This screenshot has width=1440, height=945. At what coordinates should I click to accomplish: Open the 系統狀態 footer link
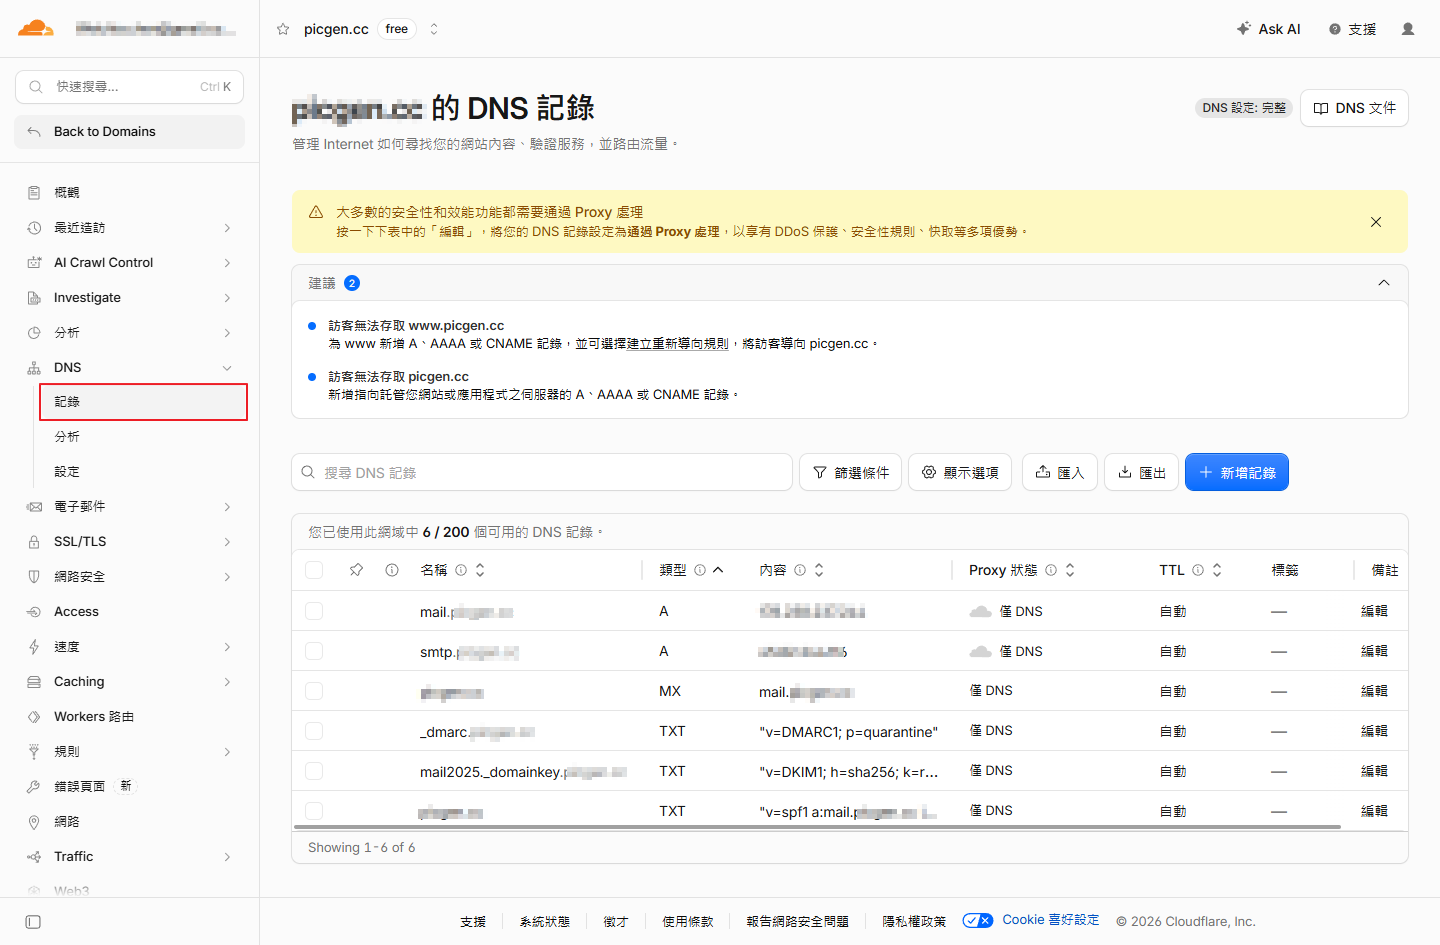545,922
